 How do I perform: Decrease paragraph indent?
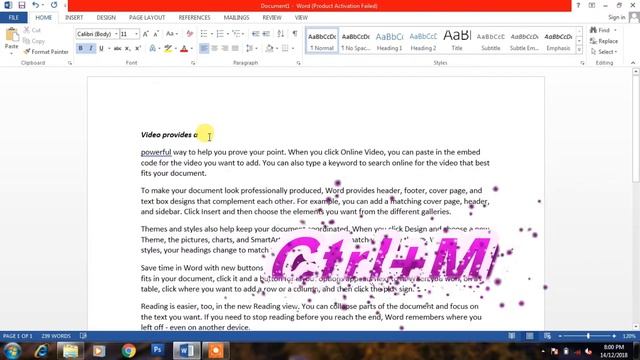[x=256, y=34]
